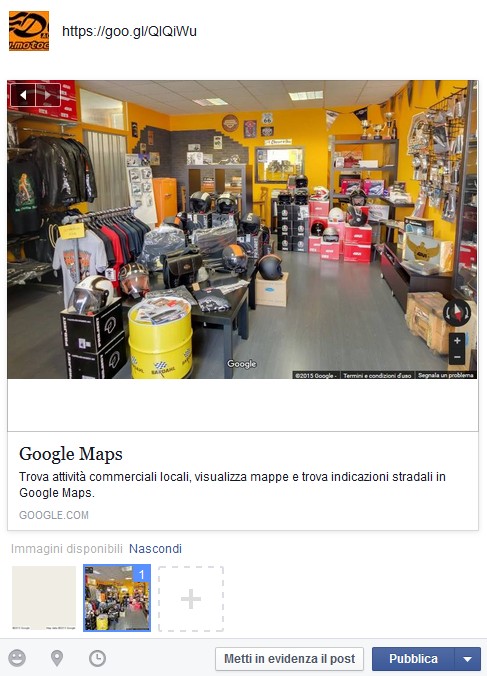Click the next image arrow on preview

tap(47, 94)
